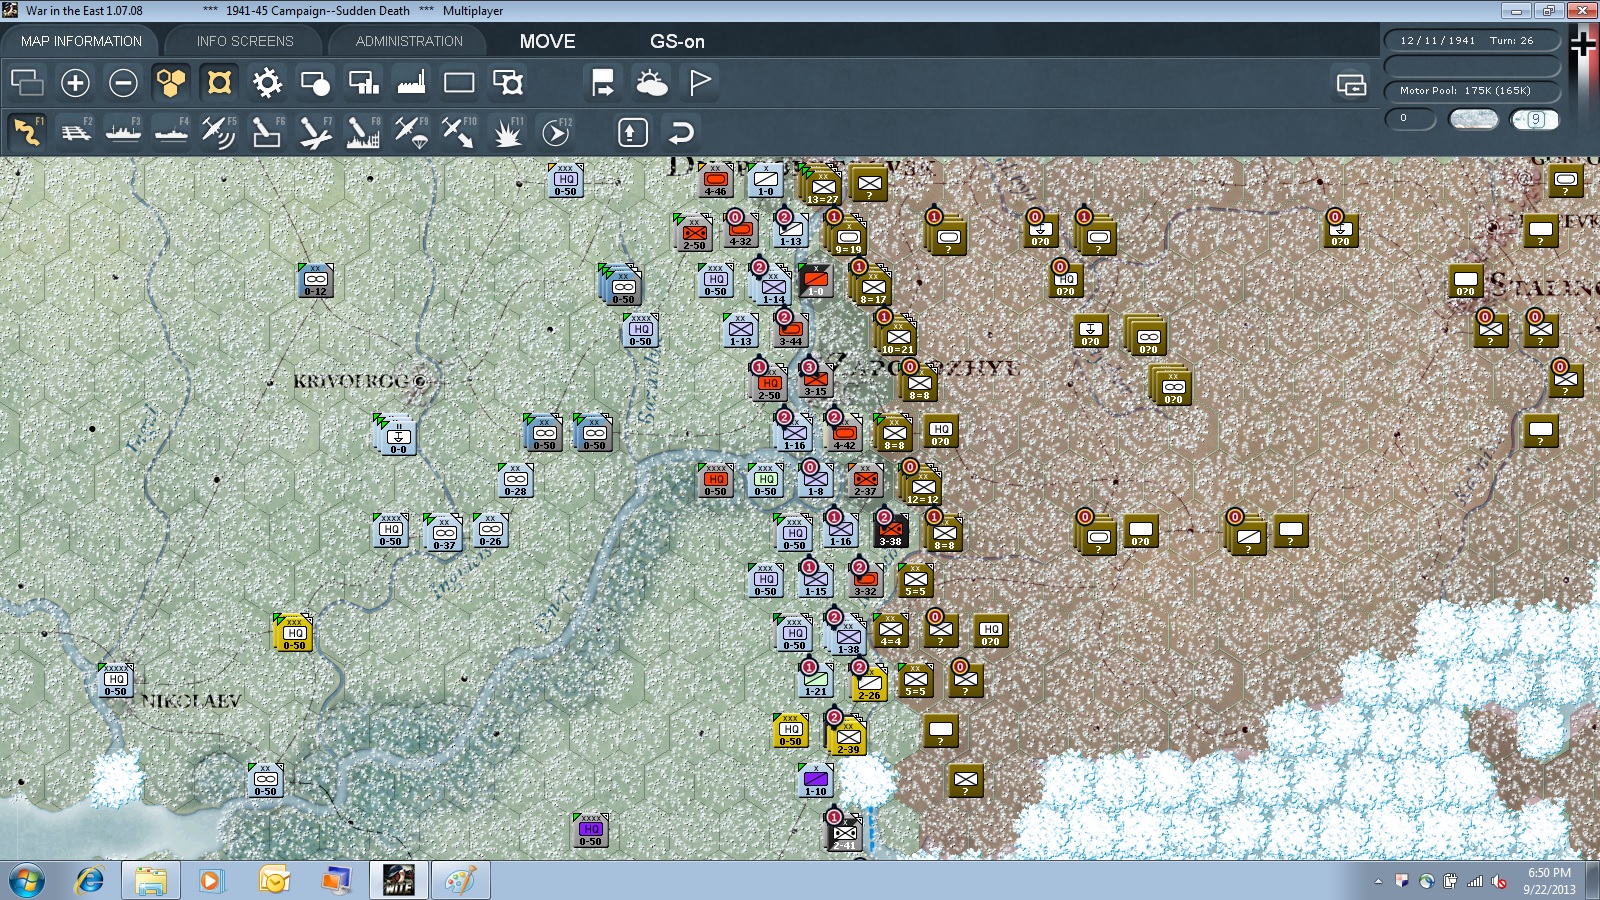
Task: Click the snow terrain swatch
Action: 1474,119
